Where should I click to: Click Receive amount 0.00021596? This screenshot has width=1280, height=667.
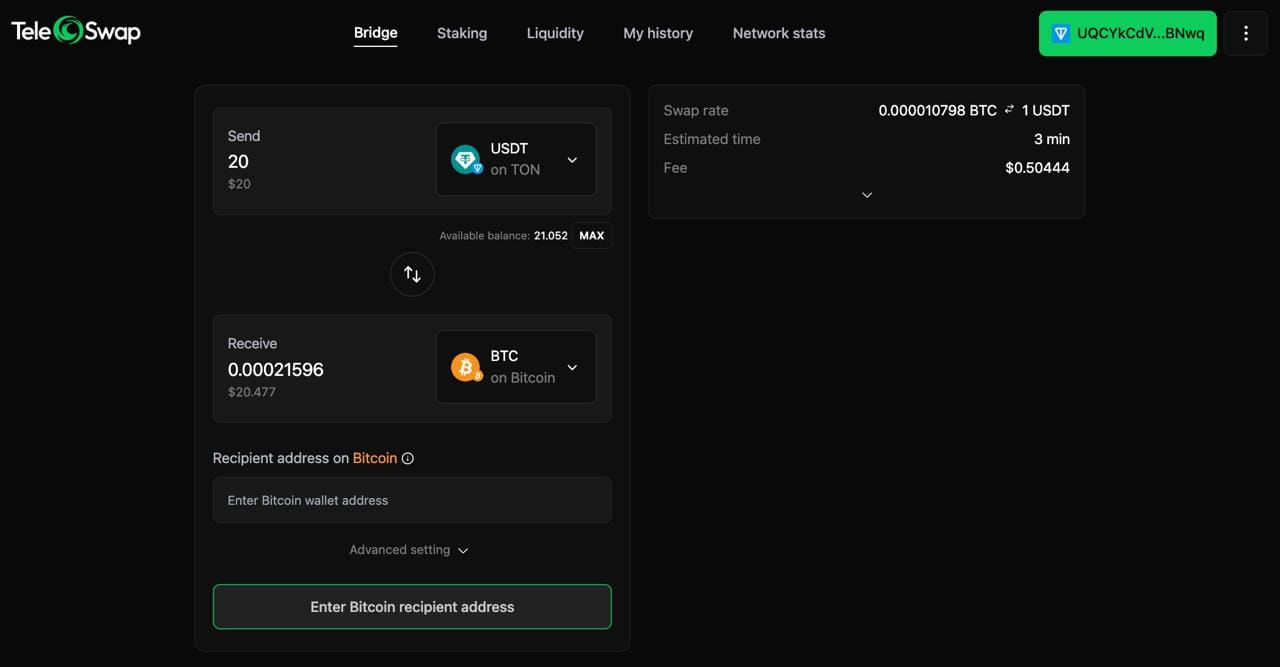pos(276,370)
